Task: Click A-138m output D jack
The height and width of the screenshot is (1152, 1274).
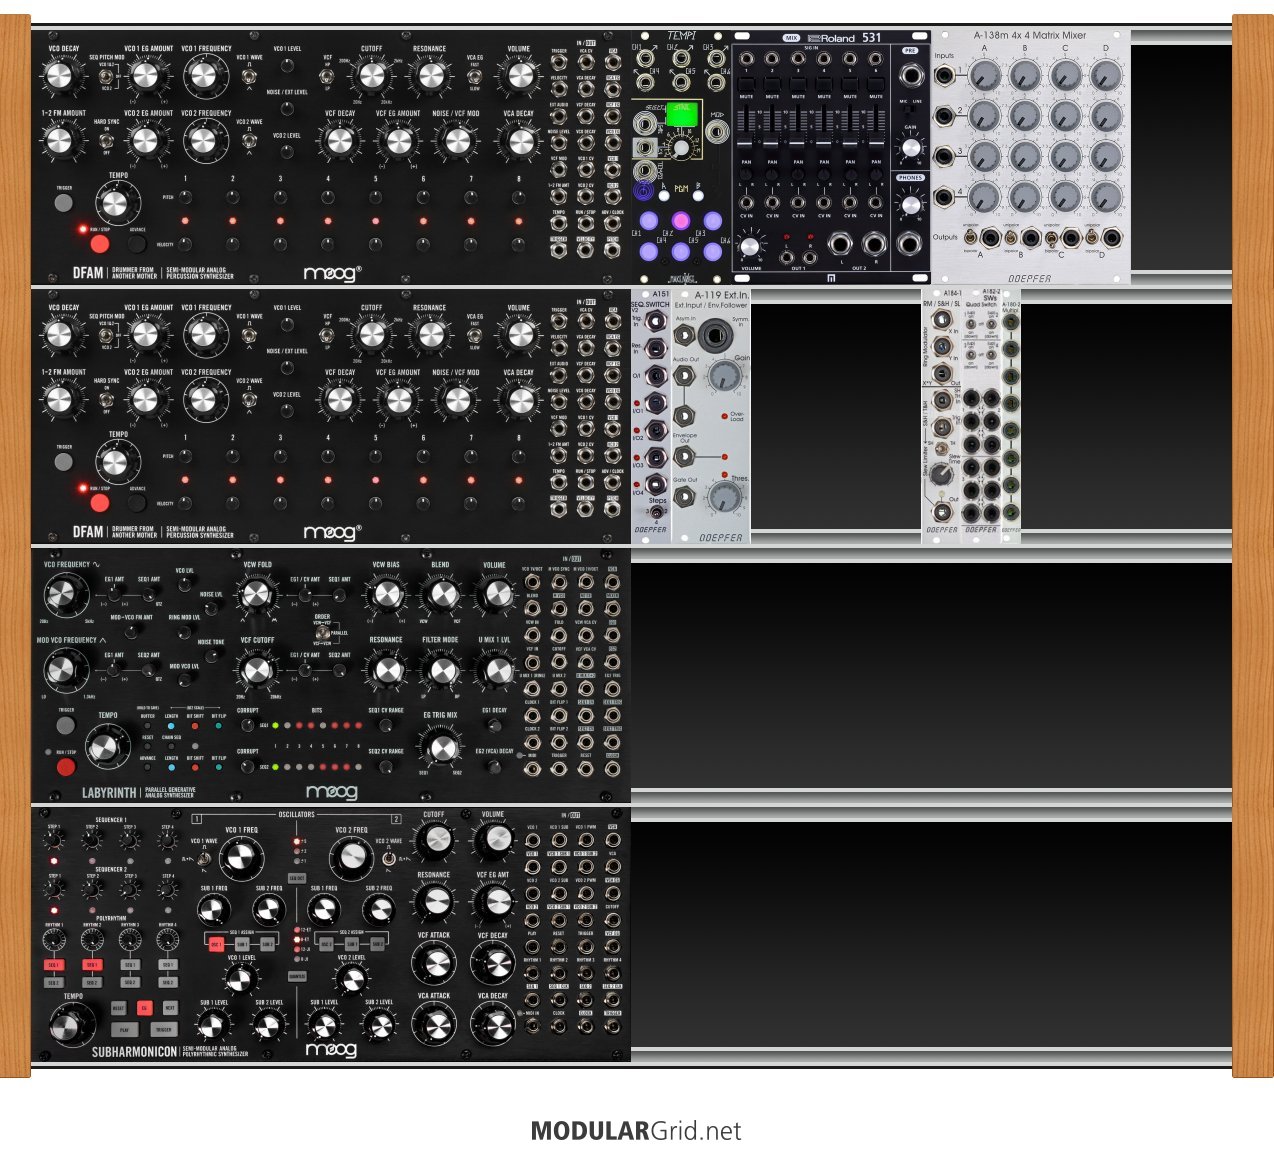Action: coord(1112,238)
